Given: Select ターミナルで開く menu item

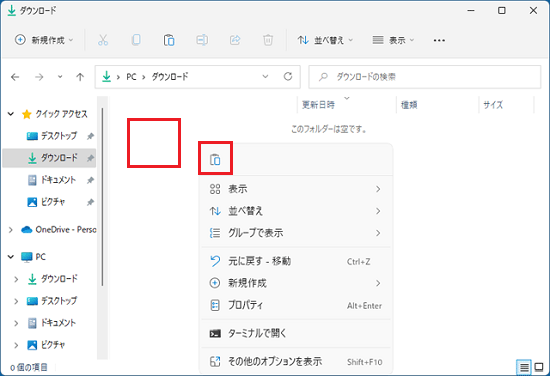Looking at the screenshot, I should click(x=296, y=333).
